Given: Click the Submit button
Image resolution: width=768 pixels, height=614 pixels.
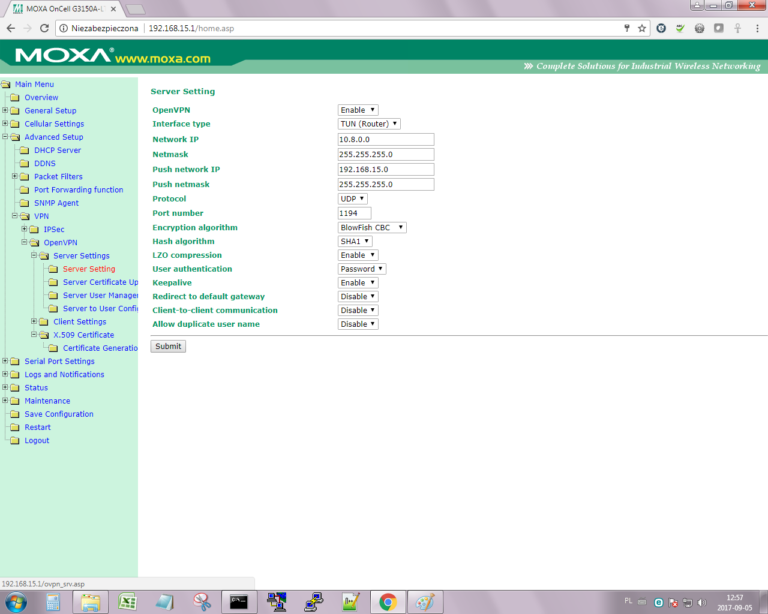Looking at the screenshot, I should click(x=168, y=346).
